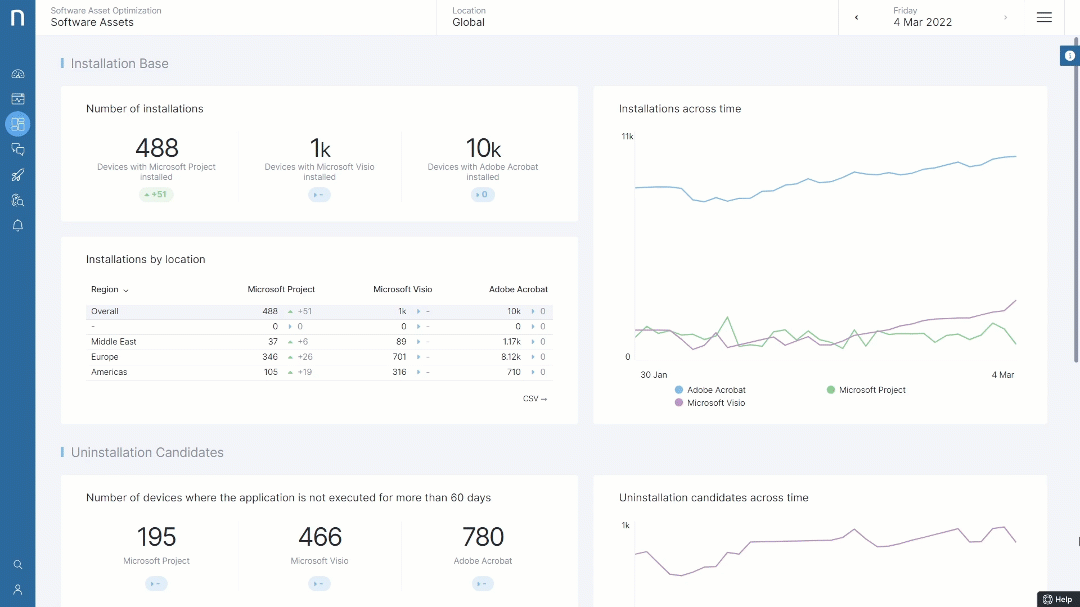Go to the previous date with left arrow
This screenshot has width=1080, height=607.
[856, 17]
